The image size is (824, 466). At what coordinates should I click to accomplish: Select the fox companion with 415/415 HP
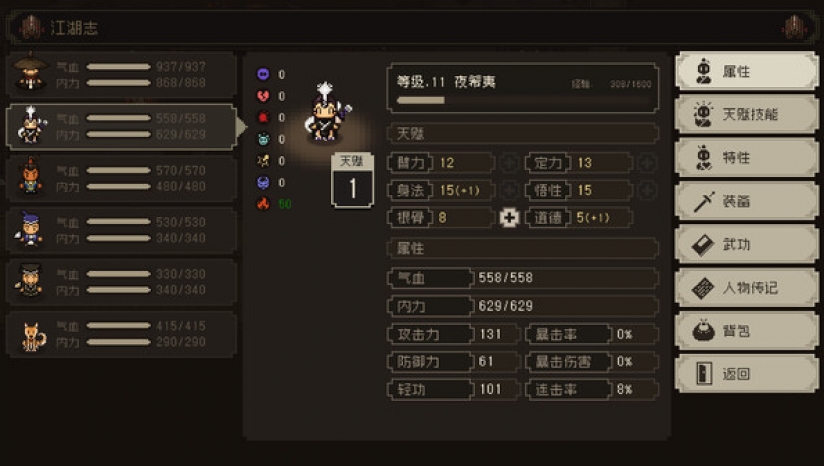(121, 334)
